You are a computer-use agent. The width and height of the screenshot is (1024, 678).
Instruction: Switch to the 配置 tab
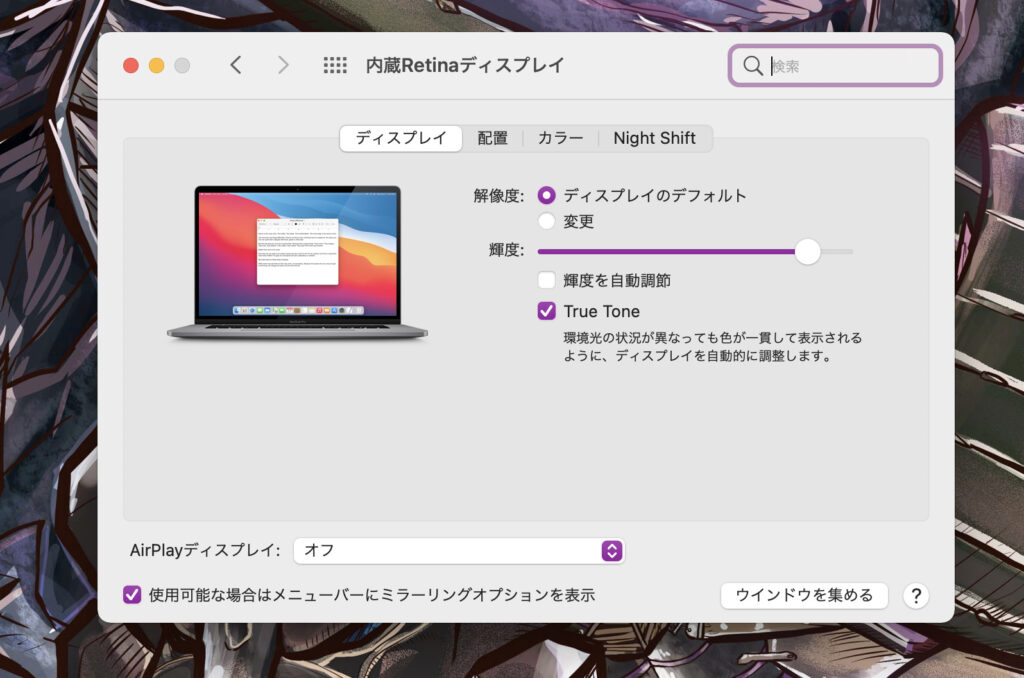[x=492, y=138]
